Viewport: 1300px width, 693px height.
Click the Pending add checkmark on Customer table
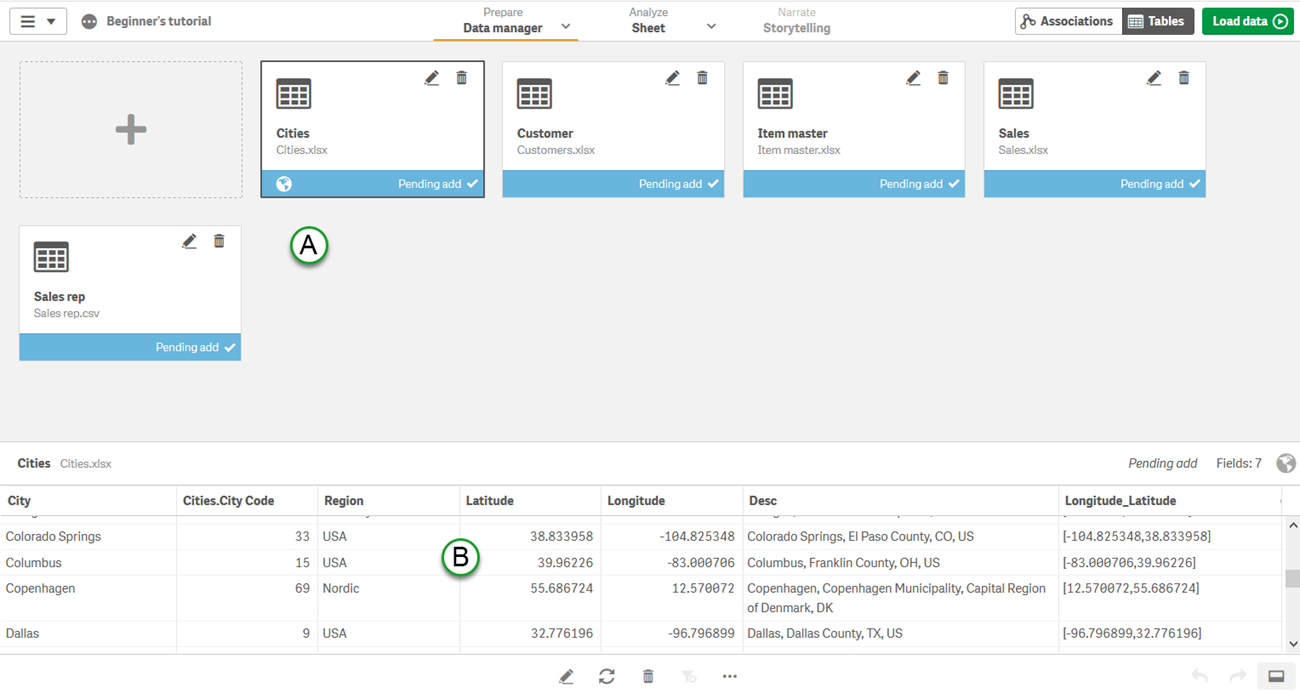(714, 183)
